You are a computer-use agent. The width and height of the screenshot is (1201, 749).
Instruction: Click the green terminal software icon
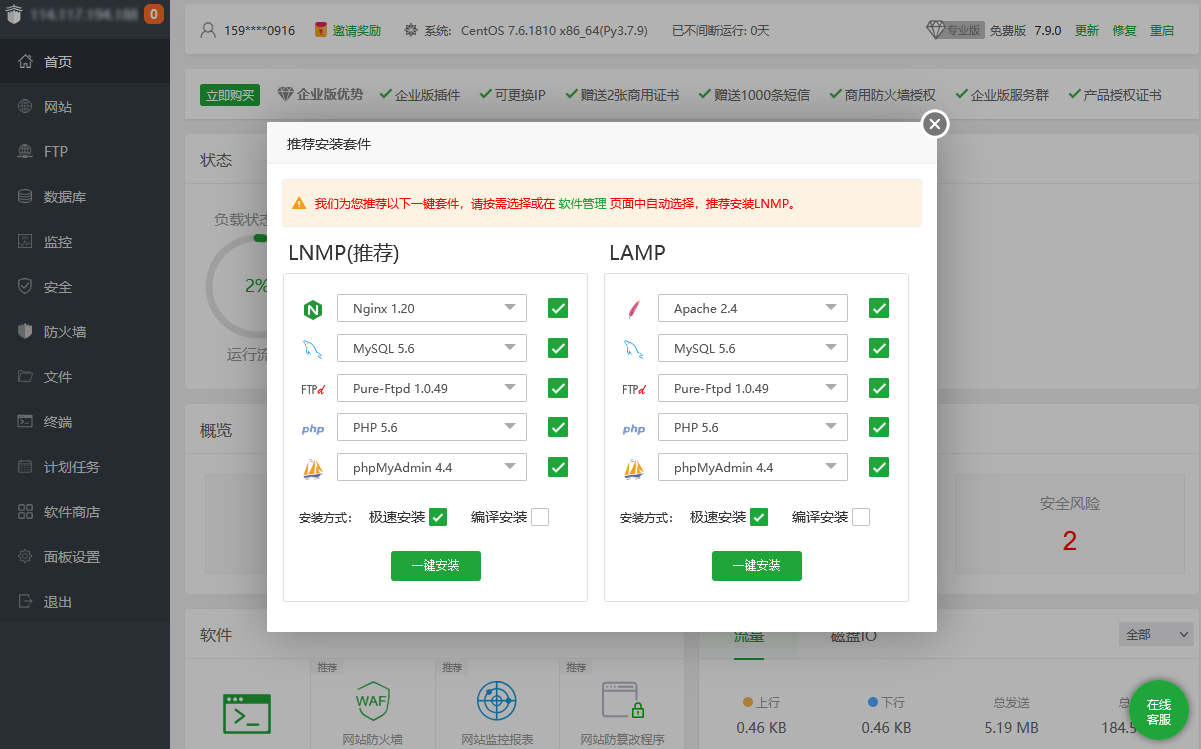tap(247, 714)
